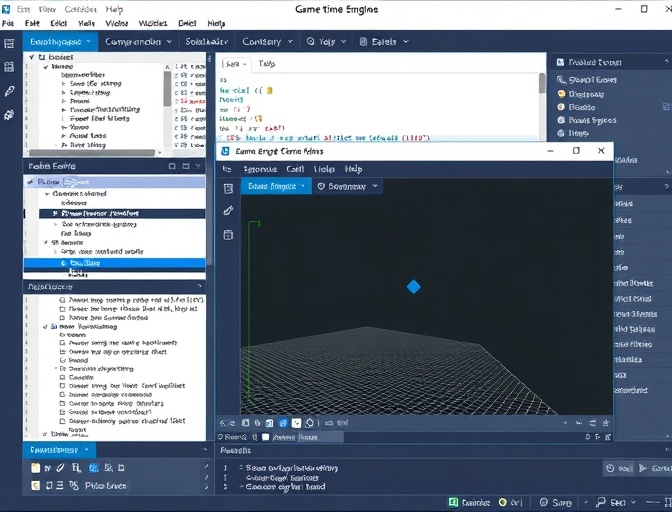Click the labeled text button in the bottom-left toolbar
The height and width of the screenshot is (512, 672).
tap(105, 485)
